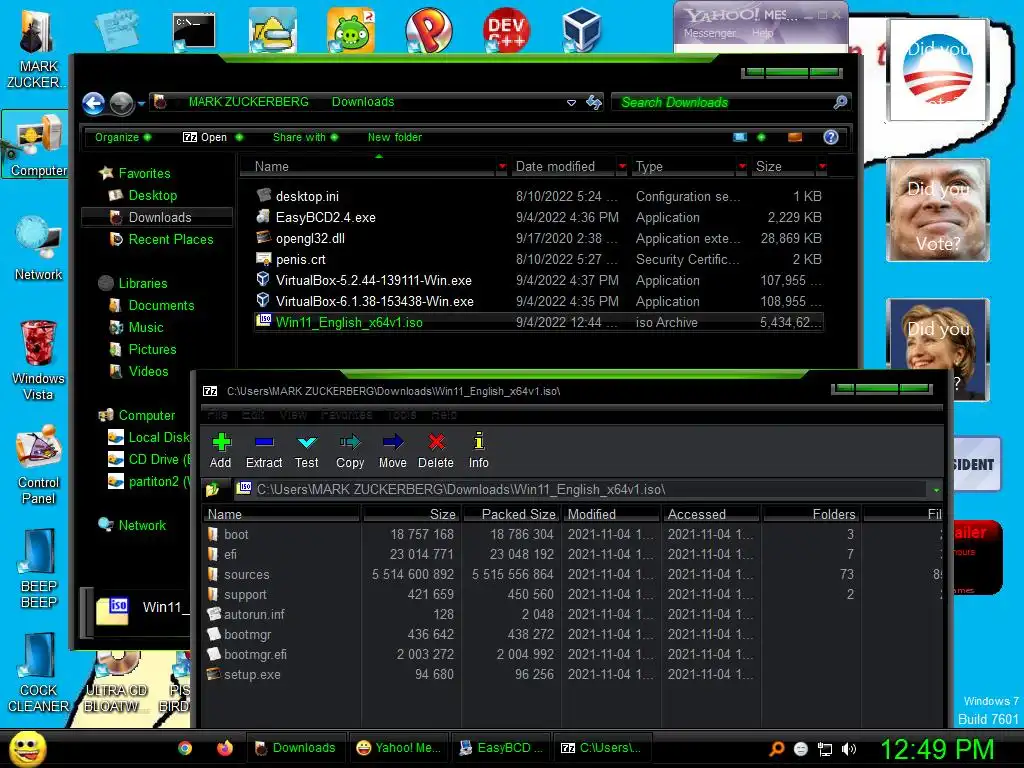This screenshot has width=1024, height=768.
Task: Open the Dev-C++ desktop icon
Action: tap(506, 30)
